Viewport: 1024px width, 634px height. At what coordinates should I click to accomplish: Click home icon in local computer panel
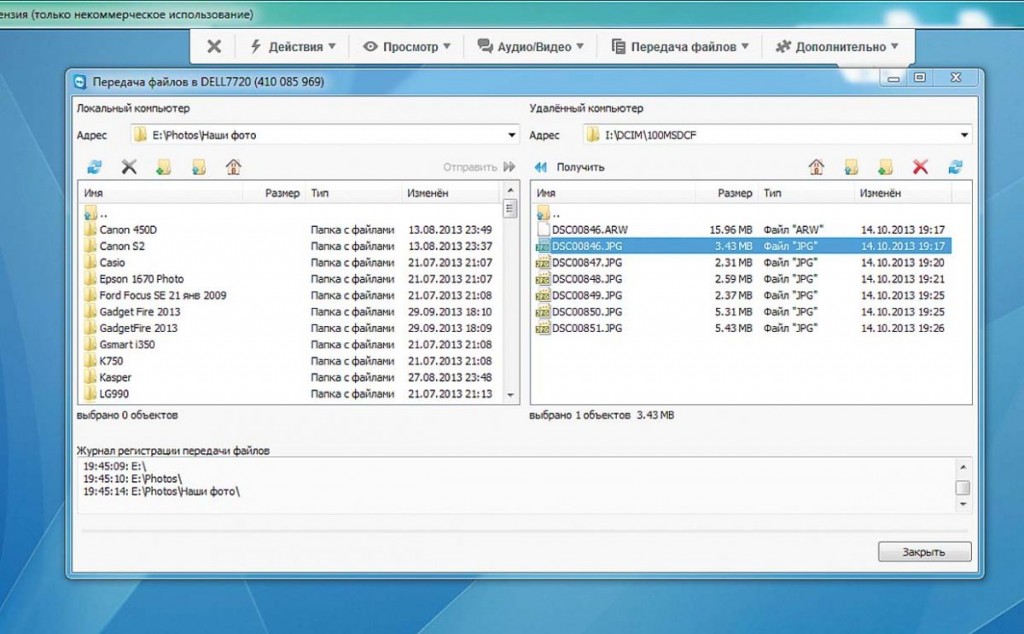(233, 167)
